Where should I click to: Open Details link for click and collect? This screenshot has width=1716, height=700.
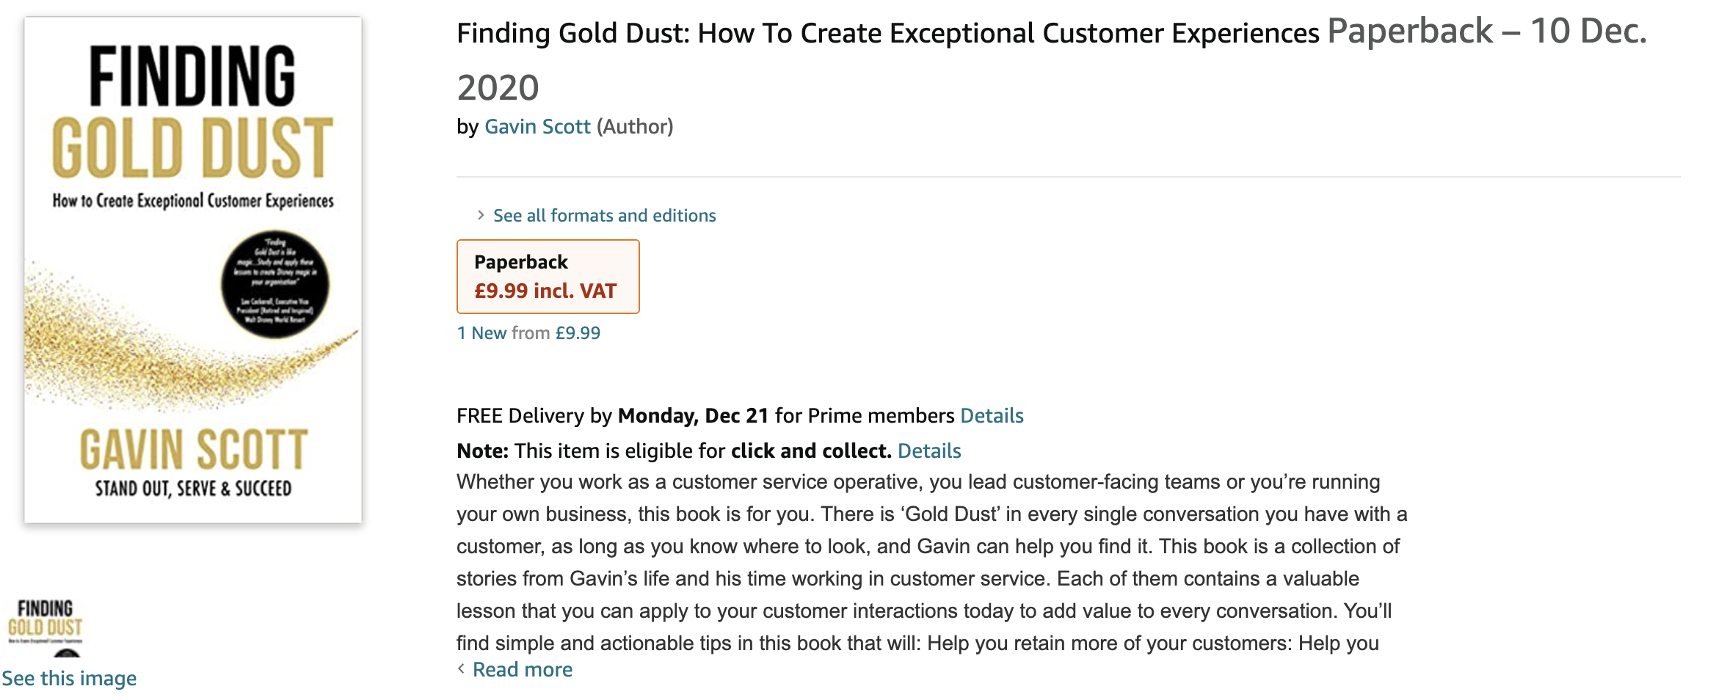(x=929, y=451)
